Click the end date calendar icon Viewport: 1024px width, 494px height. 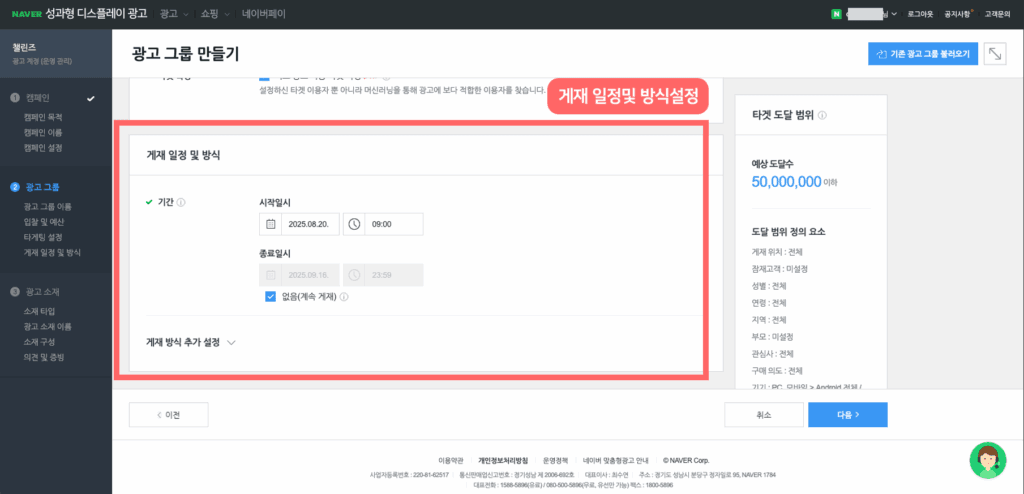point(270,275)
